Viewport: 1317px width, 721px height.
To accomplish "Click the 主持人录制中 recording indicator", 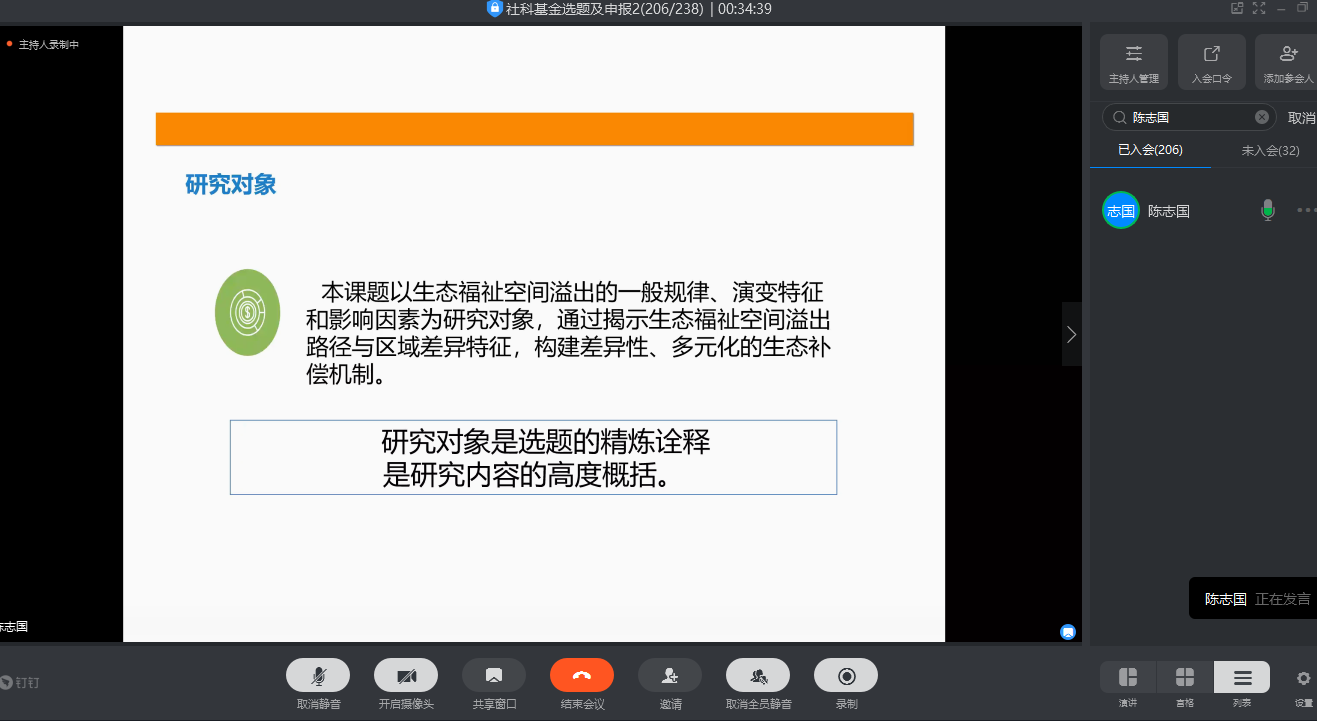I will [x=43, y=44].
